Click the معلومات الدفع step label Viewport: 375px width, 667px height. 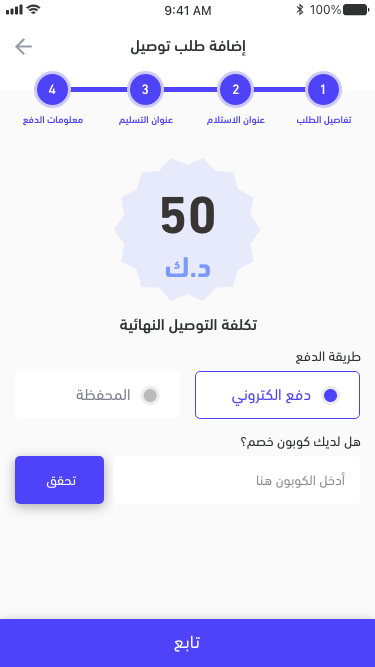(x=53, y=120)
